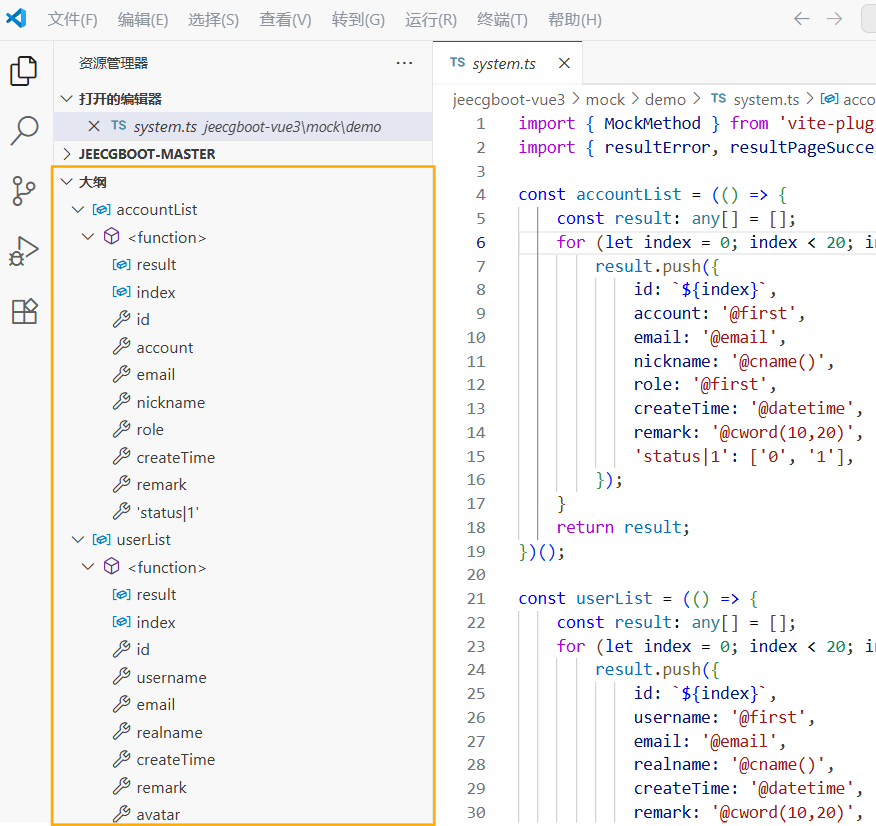
Task: Open the Source Control view
Action: (24, 191)
